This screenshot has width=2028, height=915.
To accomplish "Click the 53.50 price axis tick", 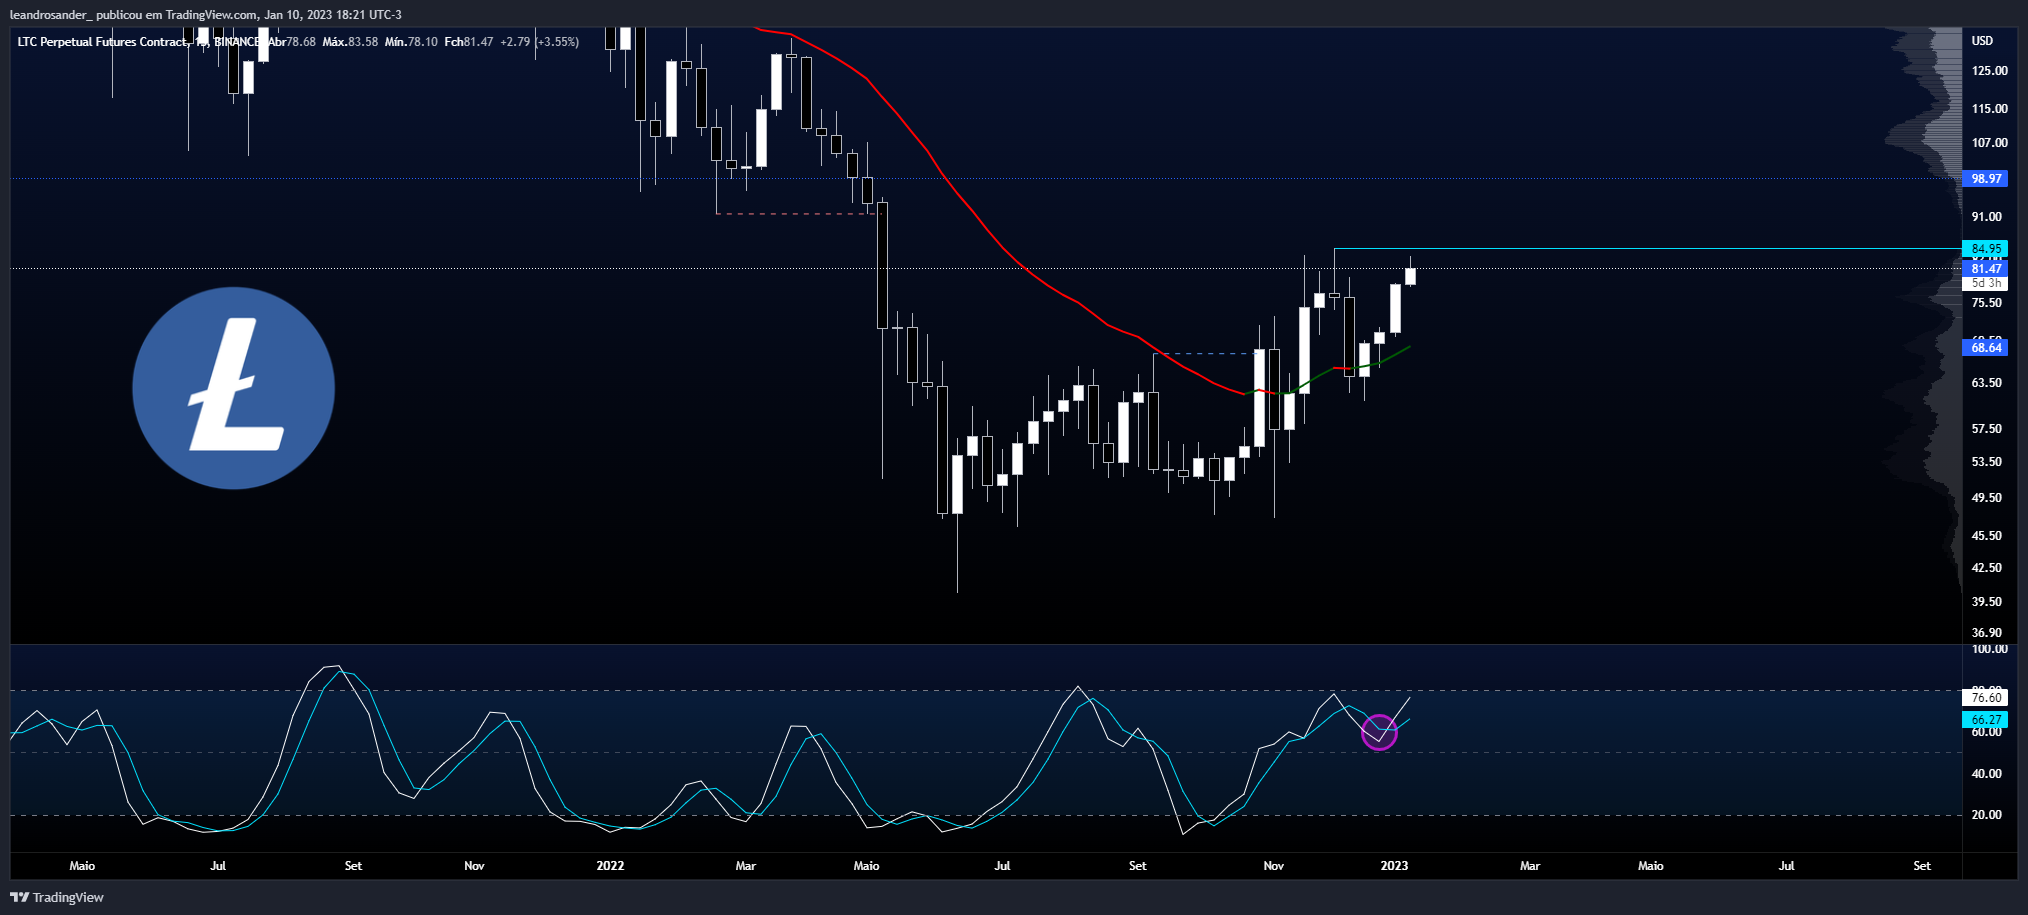I will point(1986,462).
